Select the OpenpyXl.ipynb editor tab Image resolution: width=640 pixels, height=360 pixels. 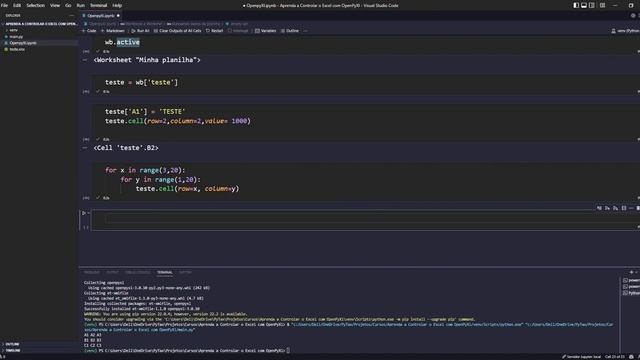point(100,16)
